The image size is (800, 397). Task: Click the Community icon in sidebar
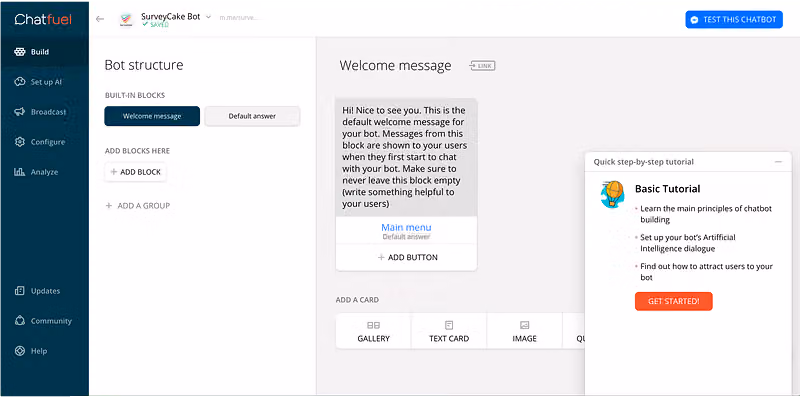click(x=19, y=321)
